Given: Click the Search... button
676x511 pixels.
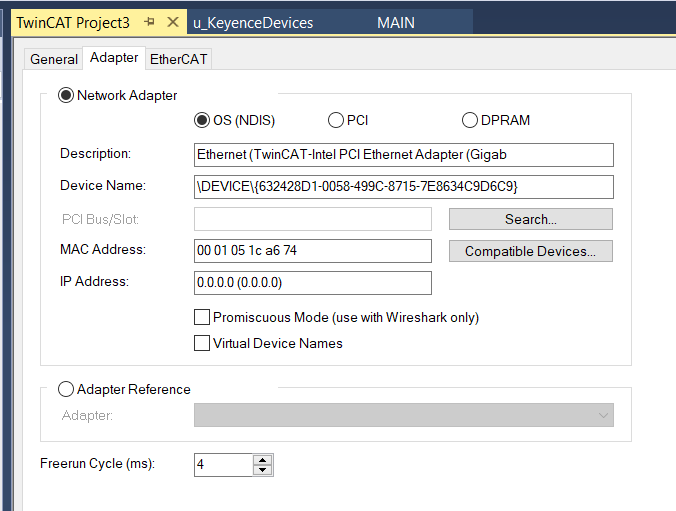Looking at the screenshot, I should [531, 219].
